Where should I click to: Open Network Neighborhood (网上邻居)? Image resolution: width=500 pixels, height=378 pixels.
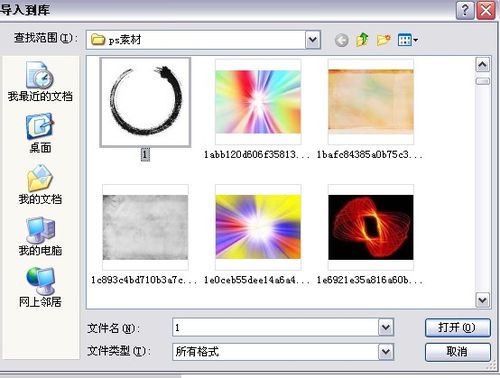[40, 288]
